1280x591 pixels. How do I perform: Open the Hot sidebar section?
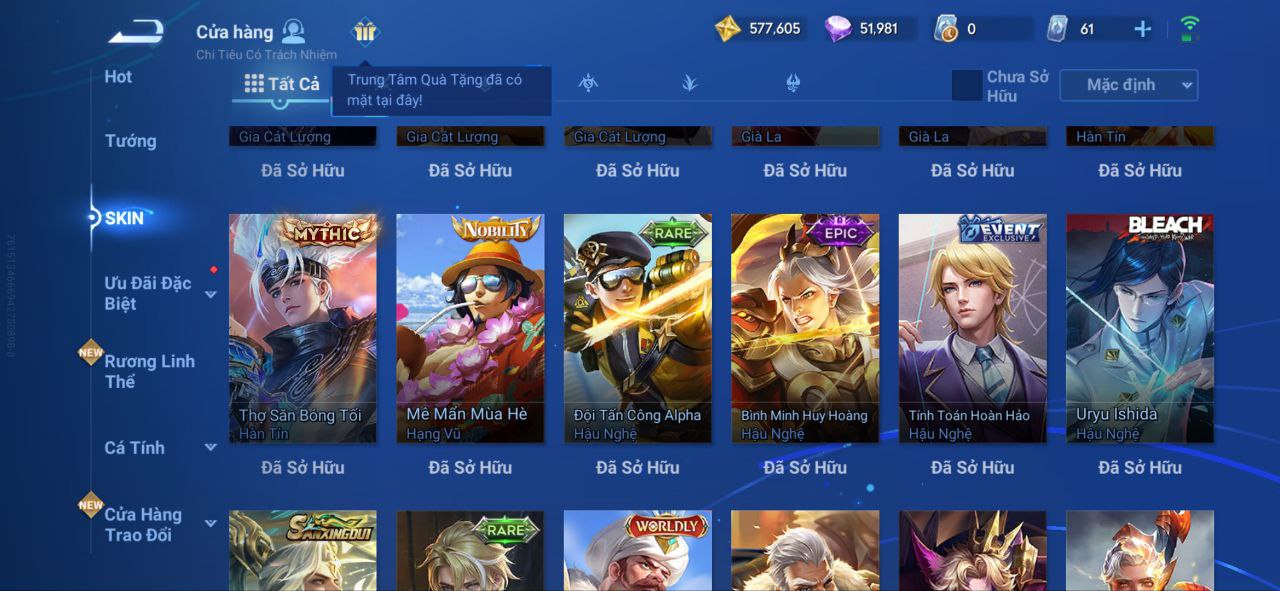(118, 77)
